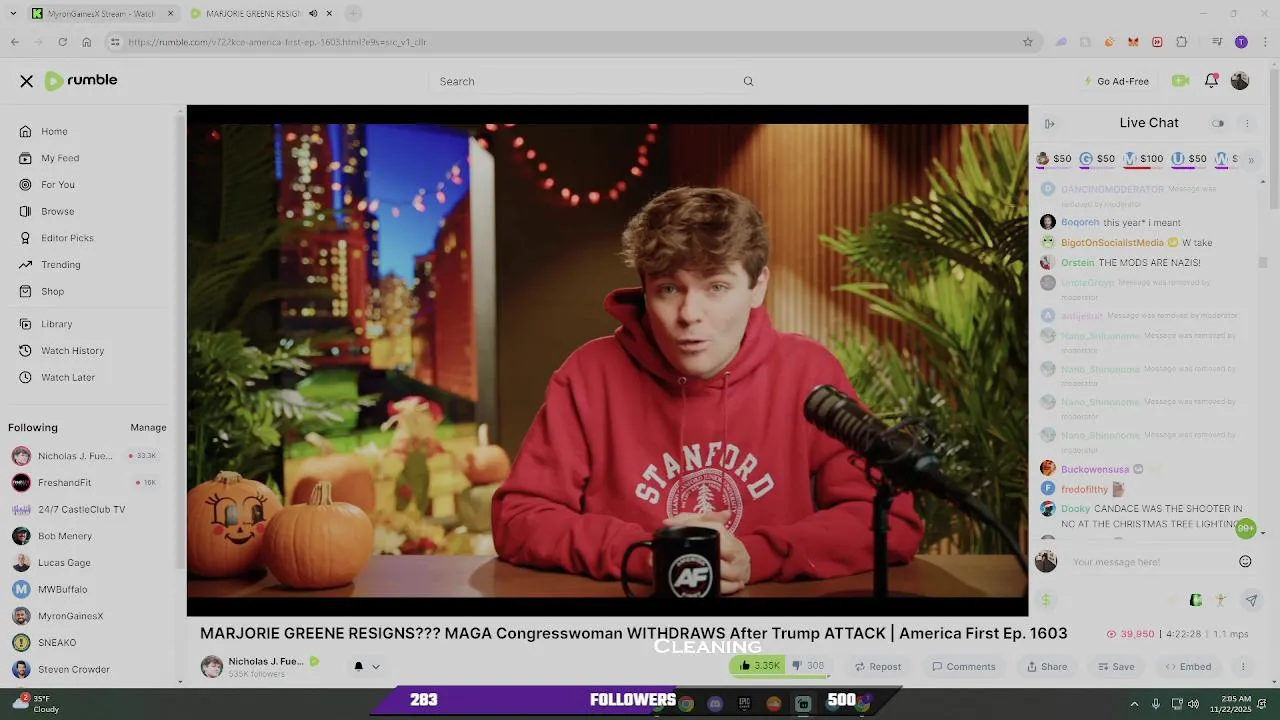Open the Comments button
The image size is (1280, 720).
pos(963,667)
